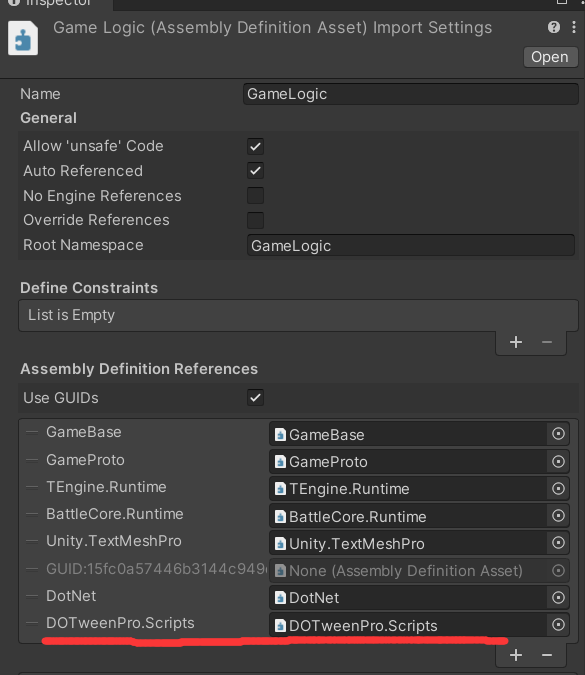Select the GUID:15fc0a57446b3144c949 list row

[x=156, y=569]
